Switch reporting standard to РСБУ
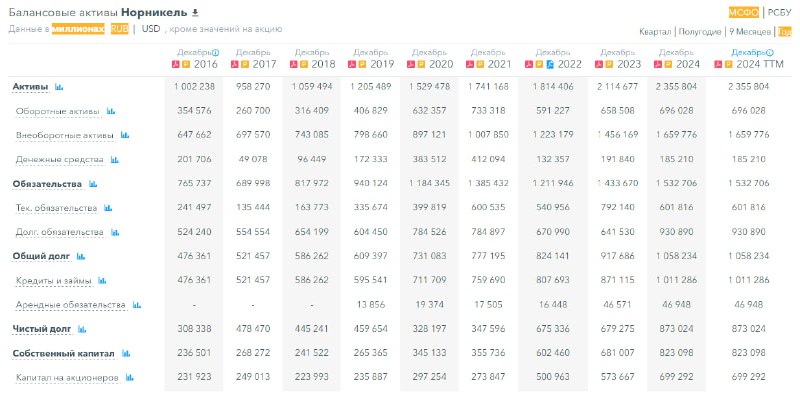The height and width of the screenshot is (394, 800). 780,13
